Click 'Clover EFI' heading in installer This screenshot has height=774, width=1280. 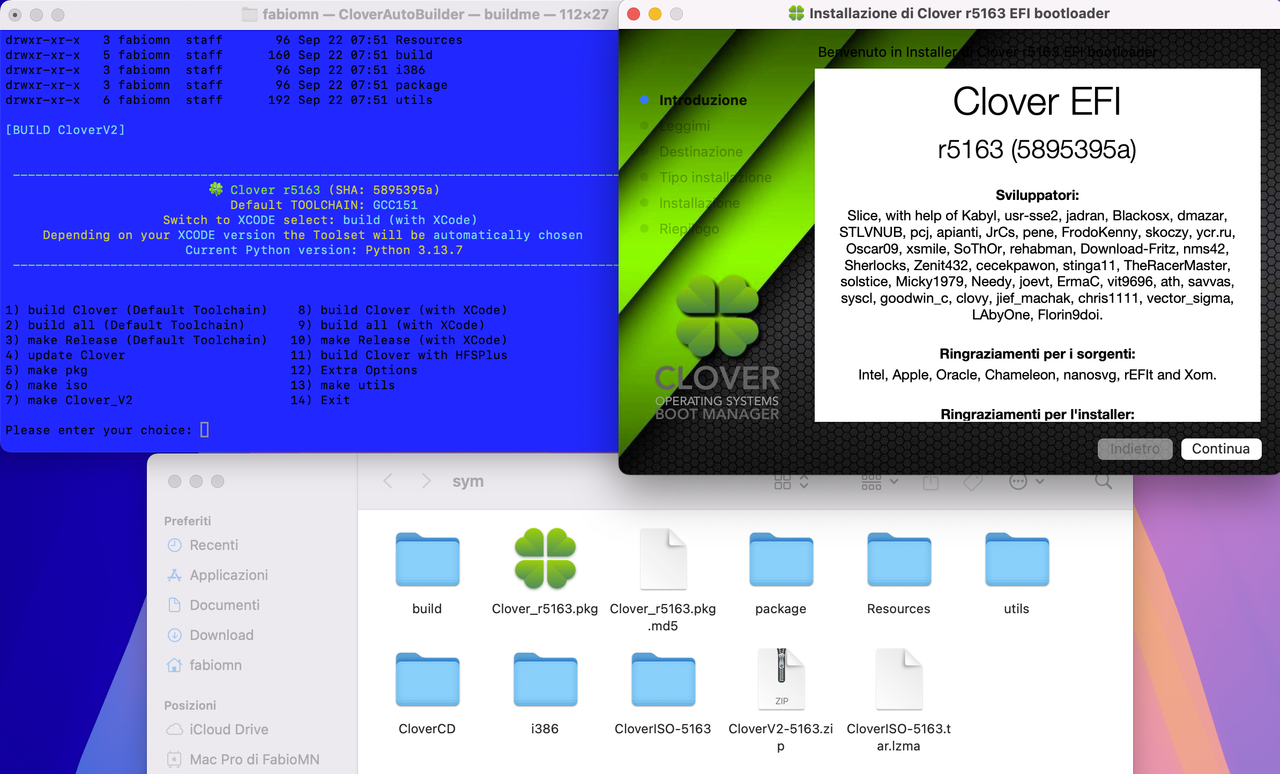(x=1037, y=102)
